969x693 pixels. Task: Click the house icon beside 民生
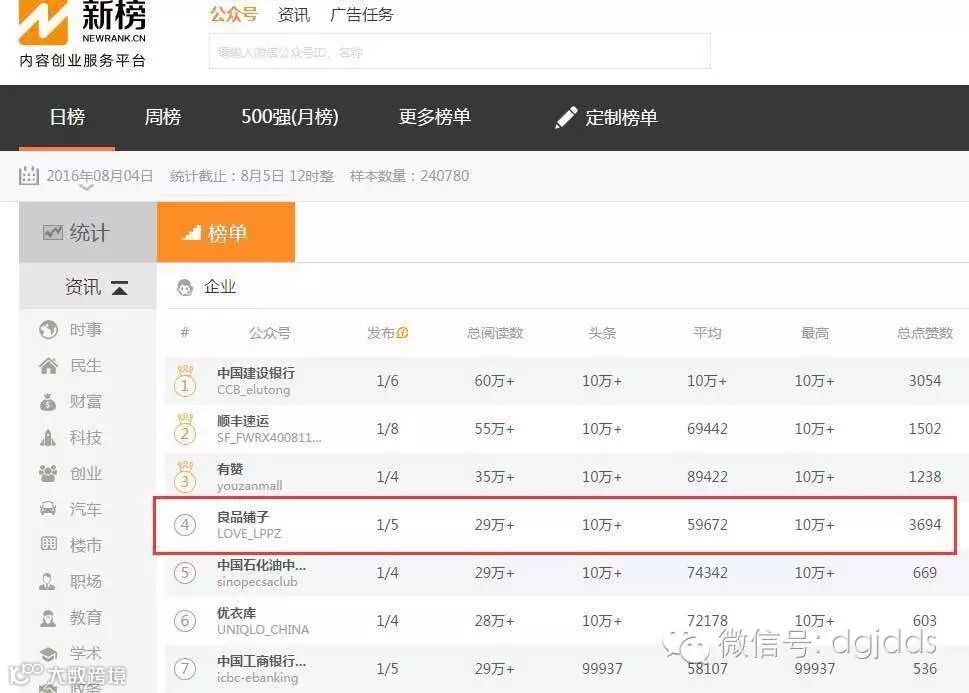(x=48, y=366)
